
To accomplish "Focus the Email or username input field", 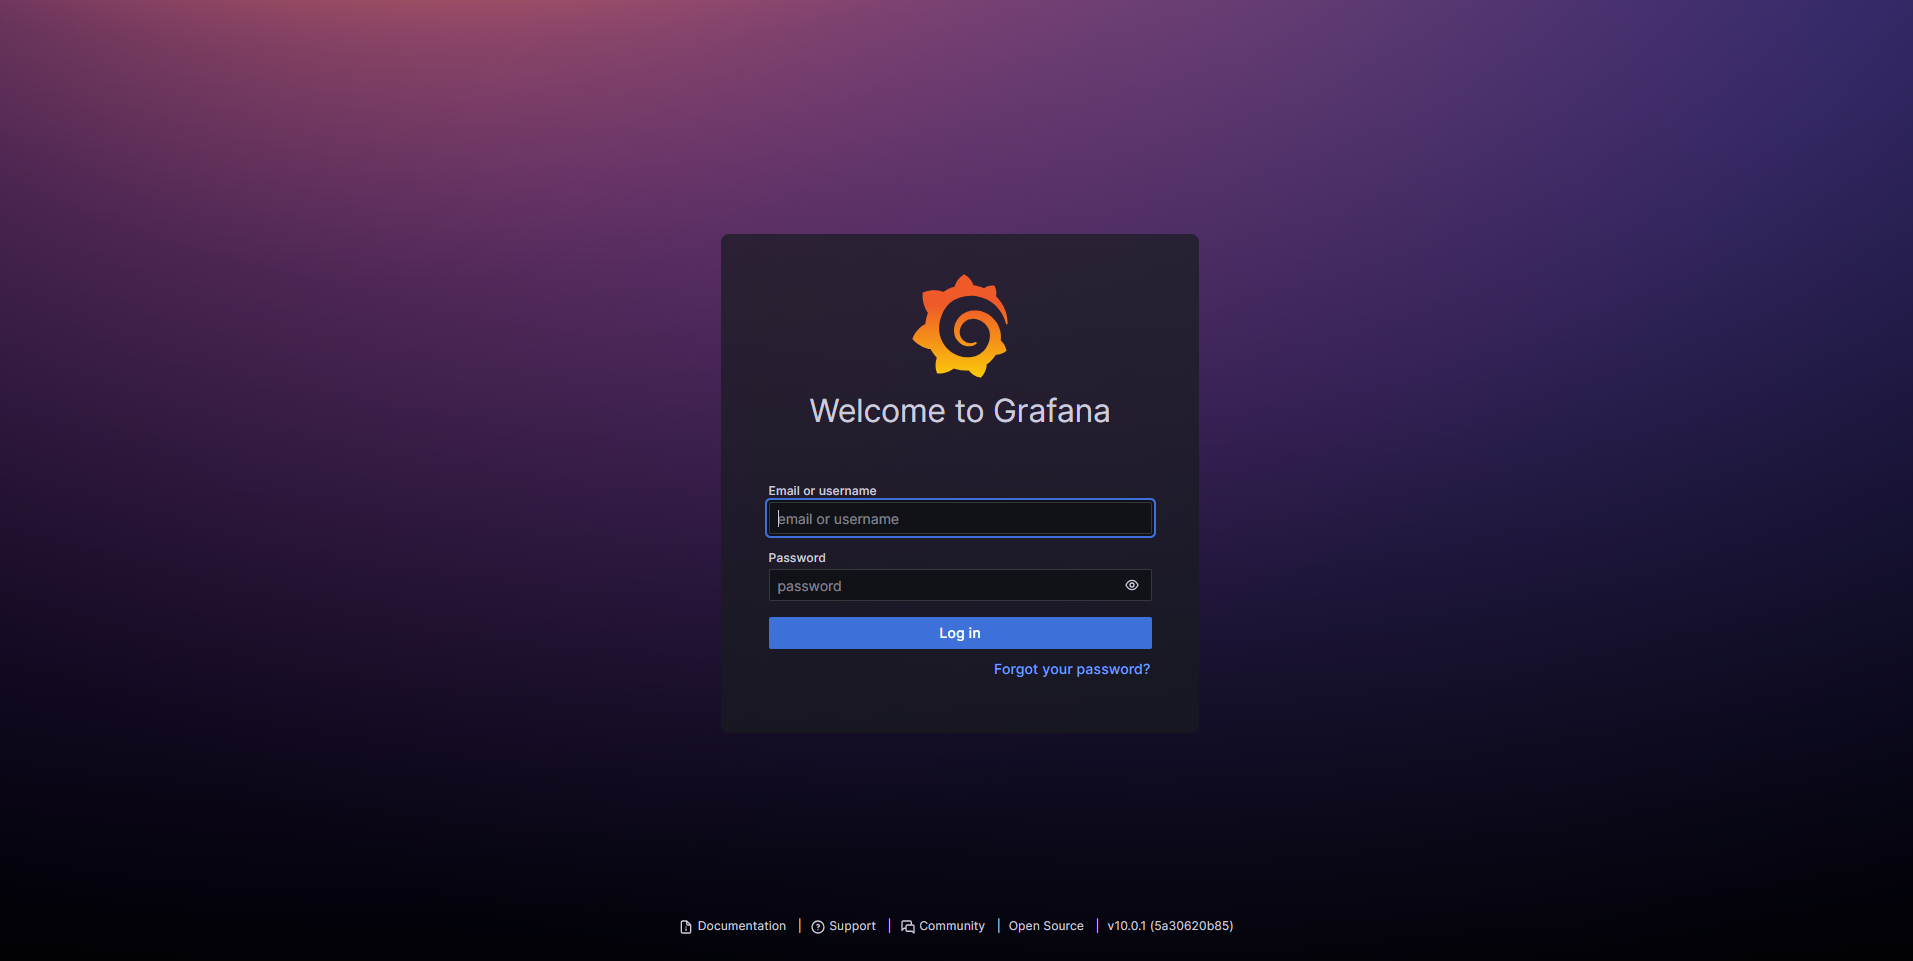I will pos(960,518).
